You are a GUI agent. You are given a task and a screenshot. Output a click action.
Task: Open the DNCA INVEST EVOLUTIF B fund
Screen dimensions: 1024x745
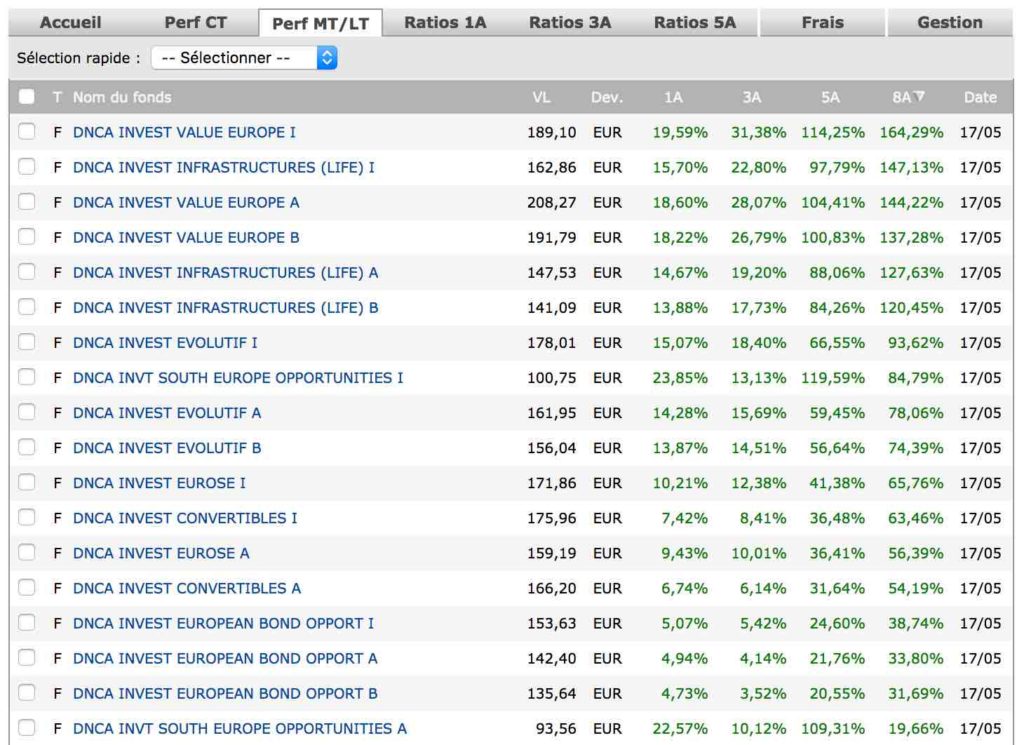tap(167, 448)
